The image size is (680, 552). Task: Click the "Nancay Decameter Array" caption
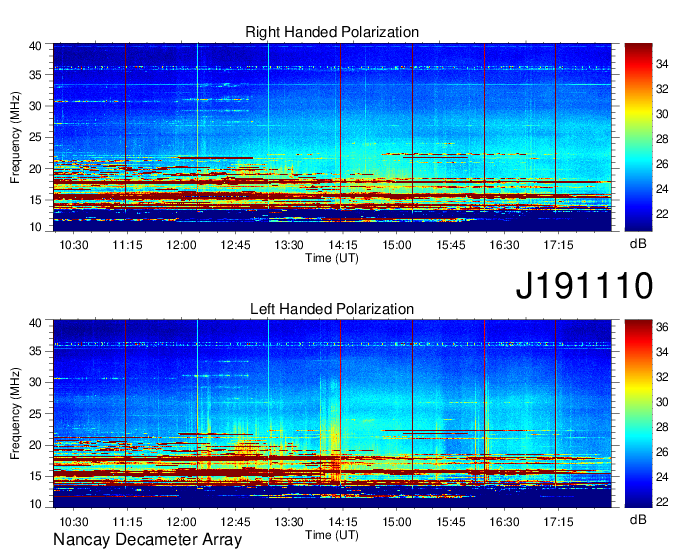tap(147, 540)
